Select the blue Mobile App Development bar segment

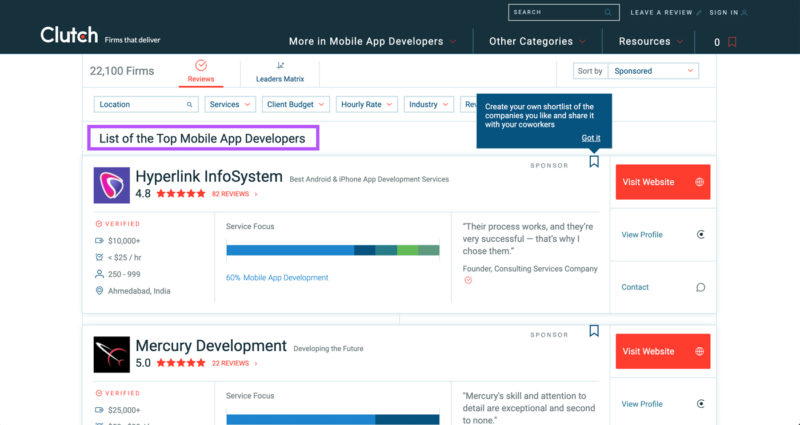[290, 250]
